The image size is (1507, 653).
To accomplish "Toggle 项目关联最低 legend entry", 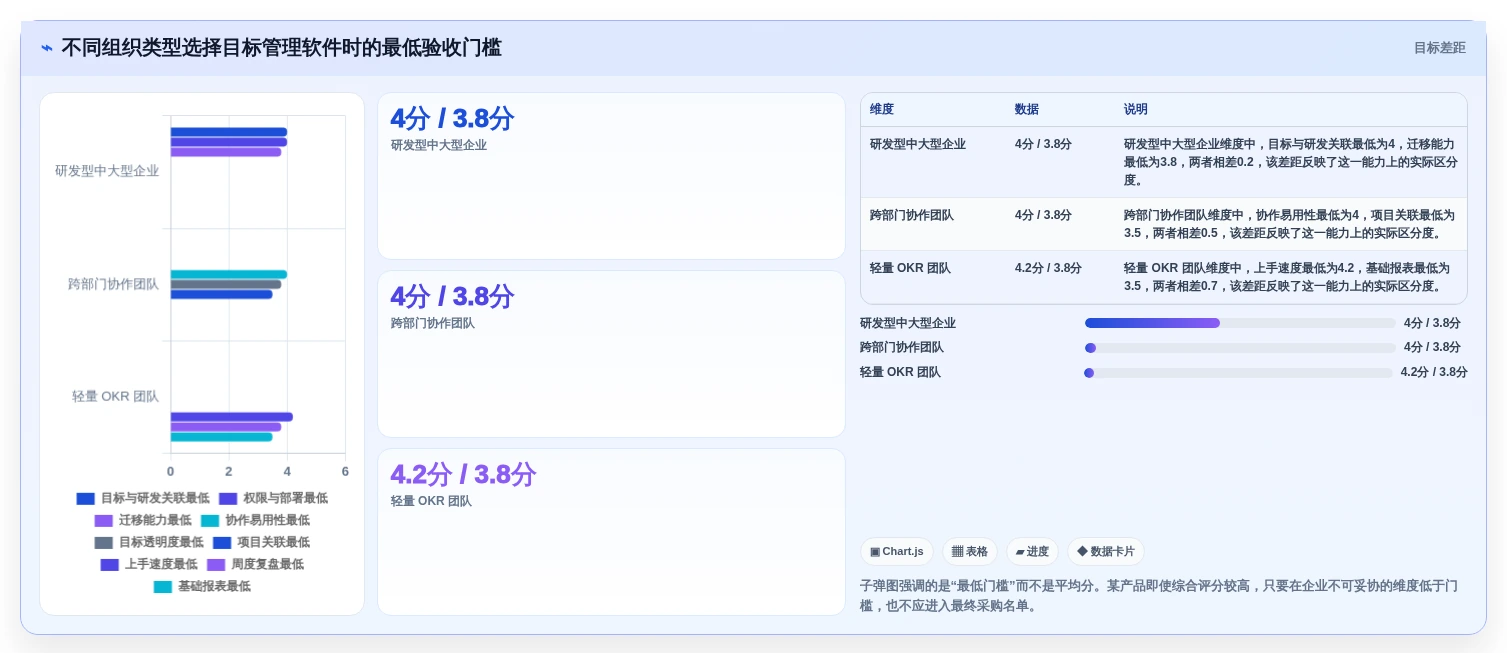I will click(261, 542).
